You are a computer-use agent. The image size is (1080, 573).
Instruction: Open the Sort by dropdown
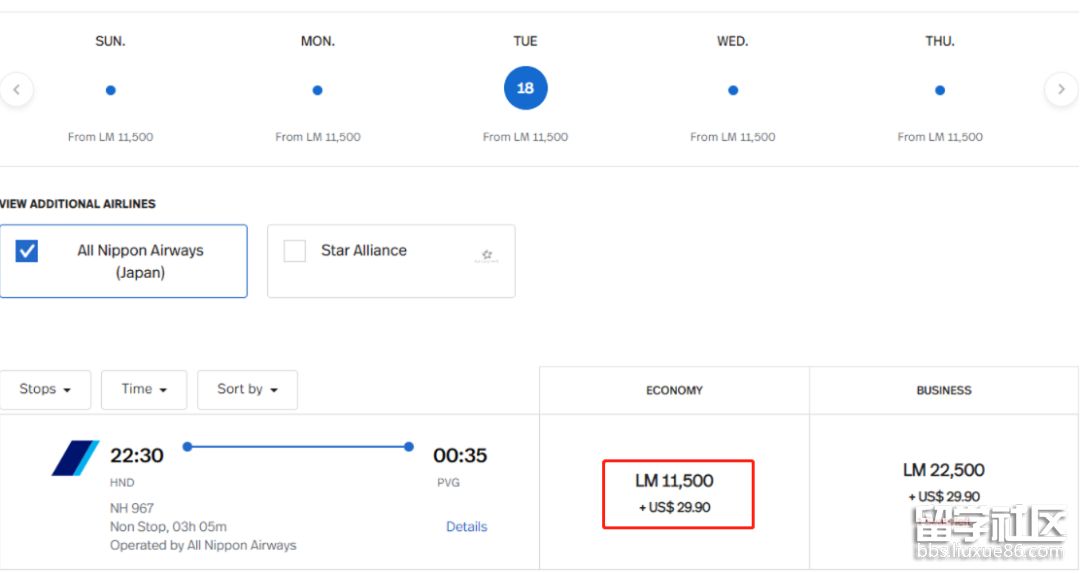(247, 390)
